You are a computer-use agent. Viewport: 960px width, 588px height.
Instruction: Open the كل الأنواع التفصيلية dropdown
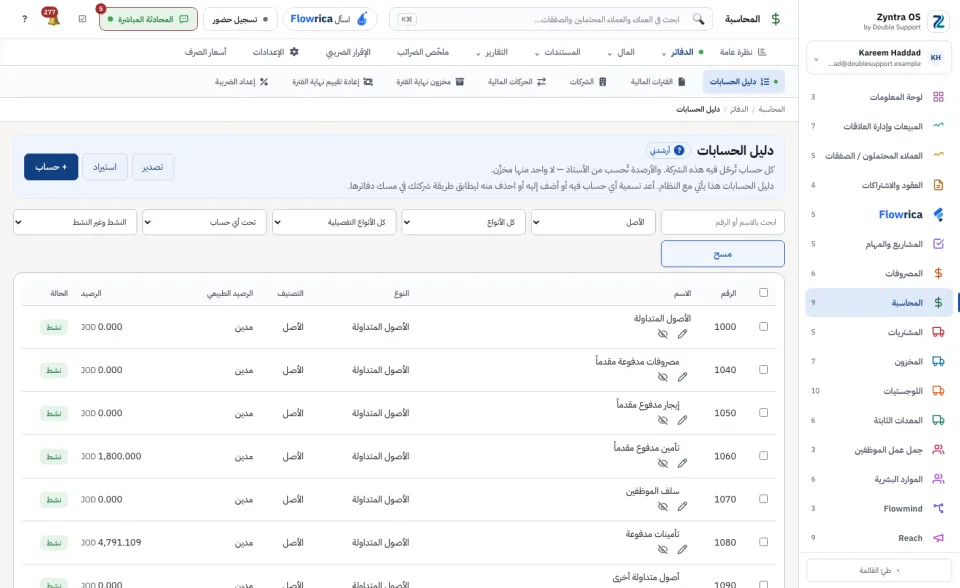[x=334, y=222]
